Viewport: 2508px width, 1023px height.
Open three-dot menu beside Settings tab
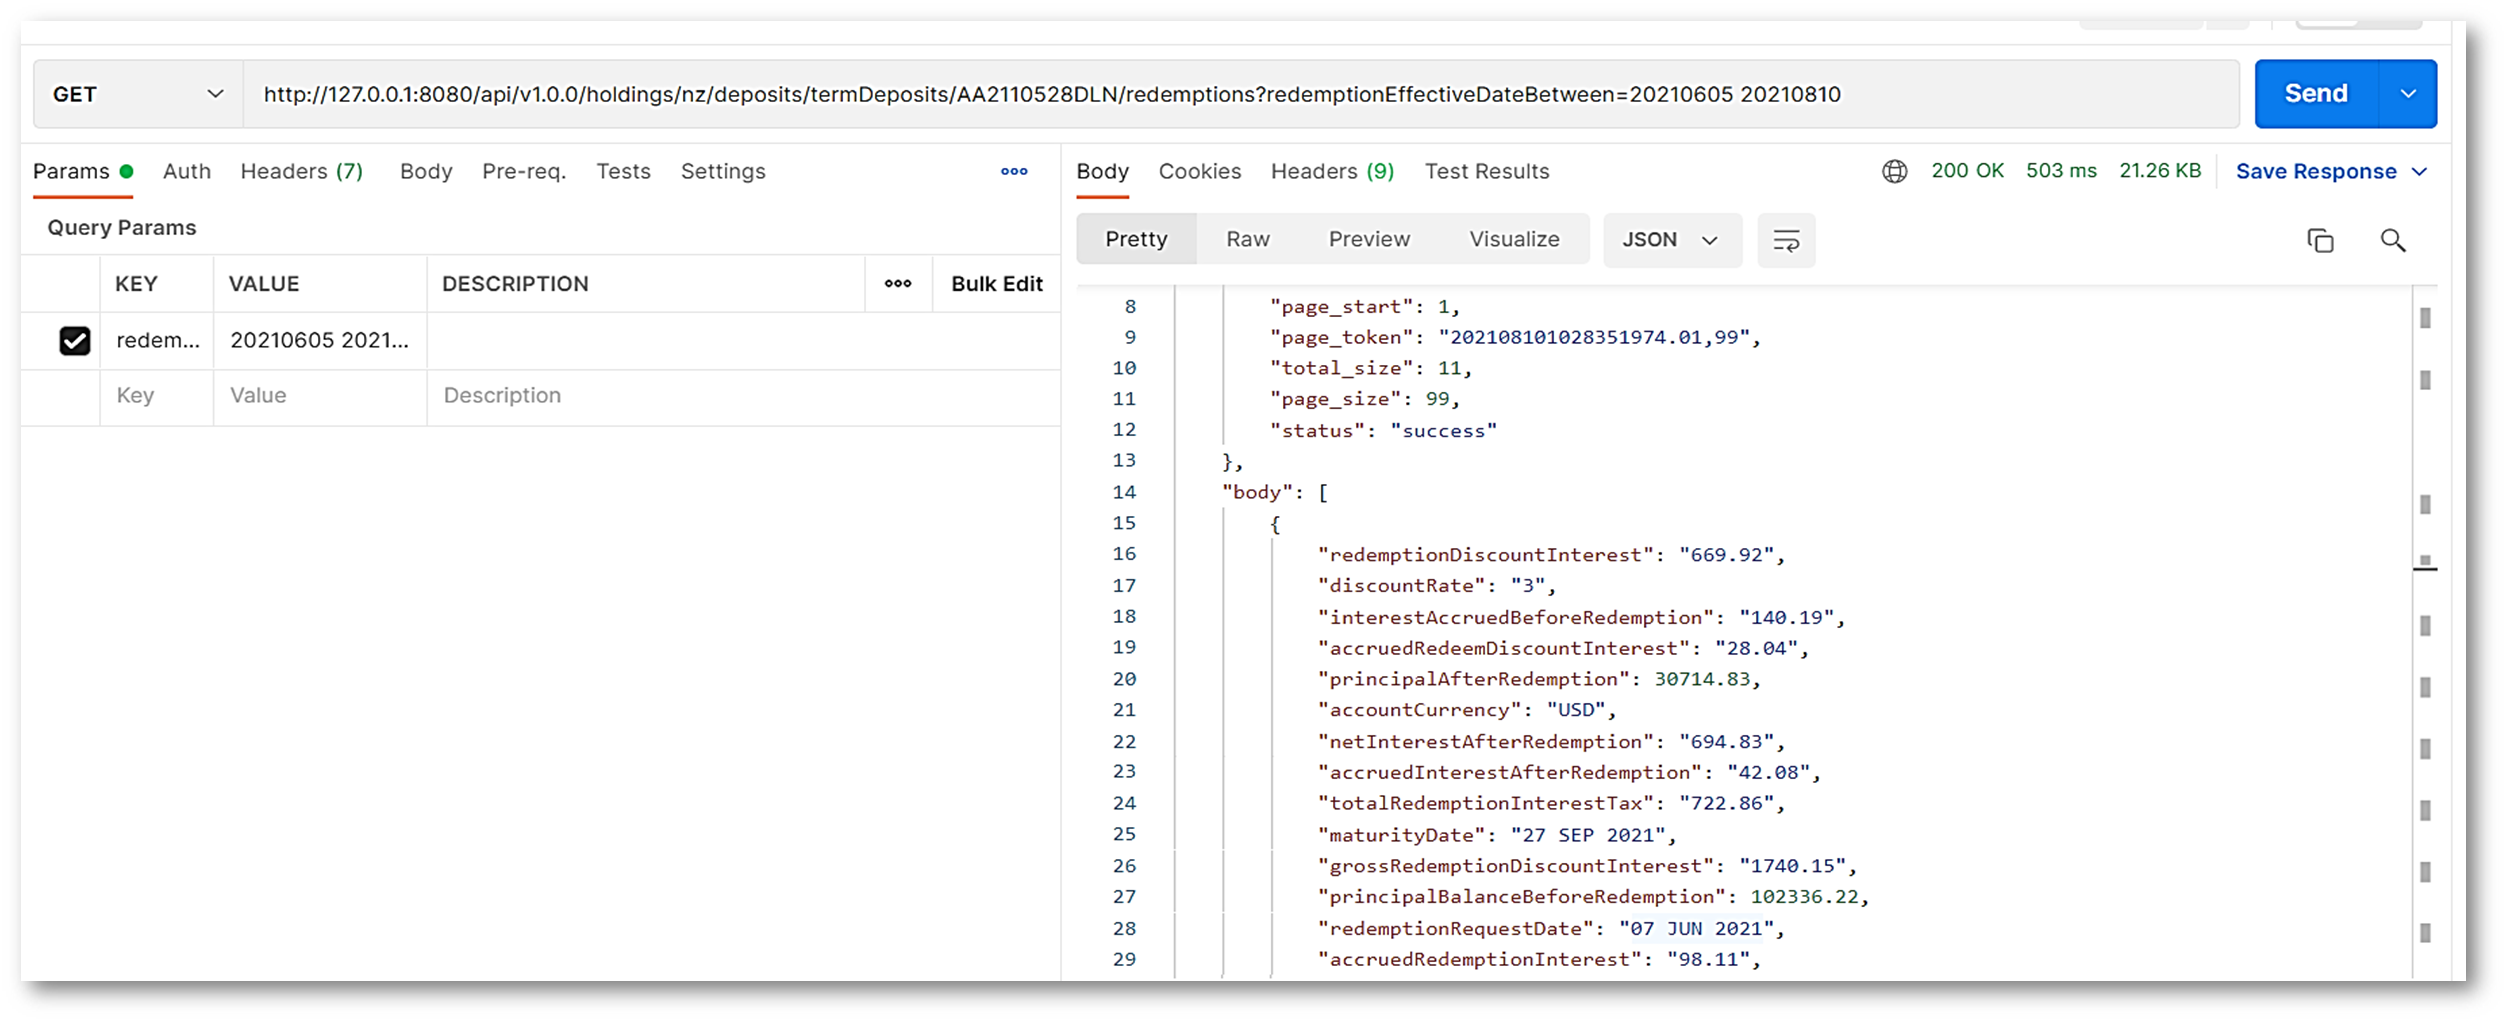tap(1013, 171)
